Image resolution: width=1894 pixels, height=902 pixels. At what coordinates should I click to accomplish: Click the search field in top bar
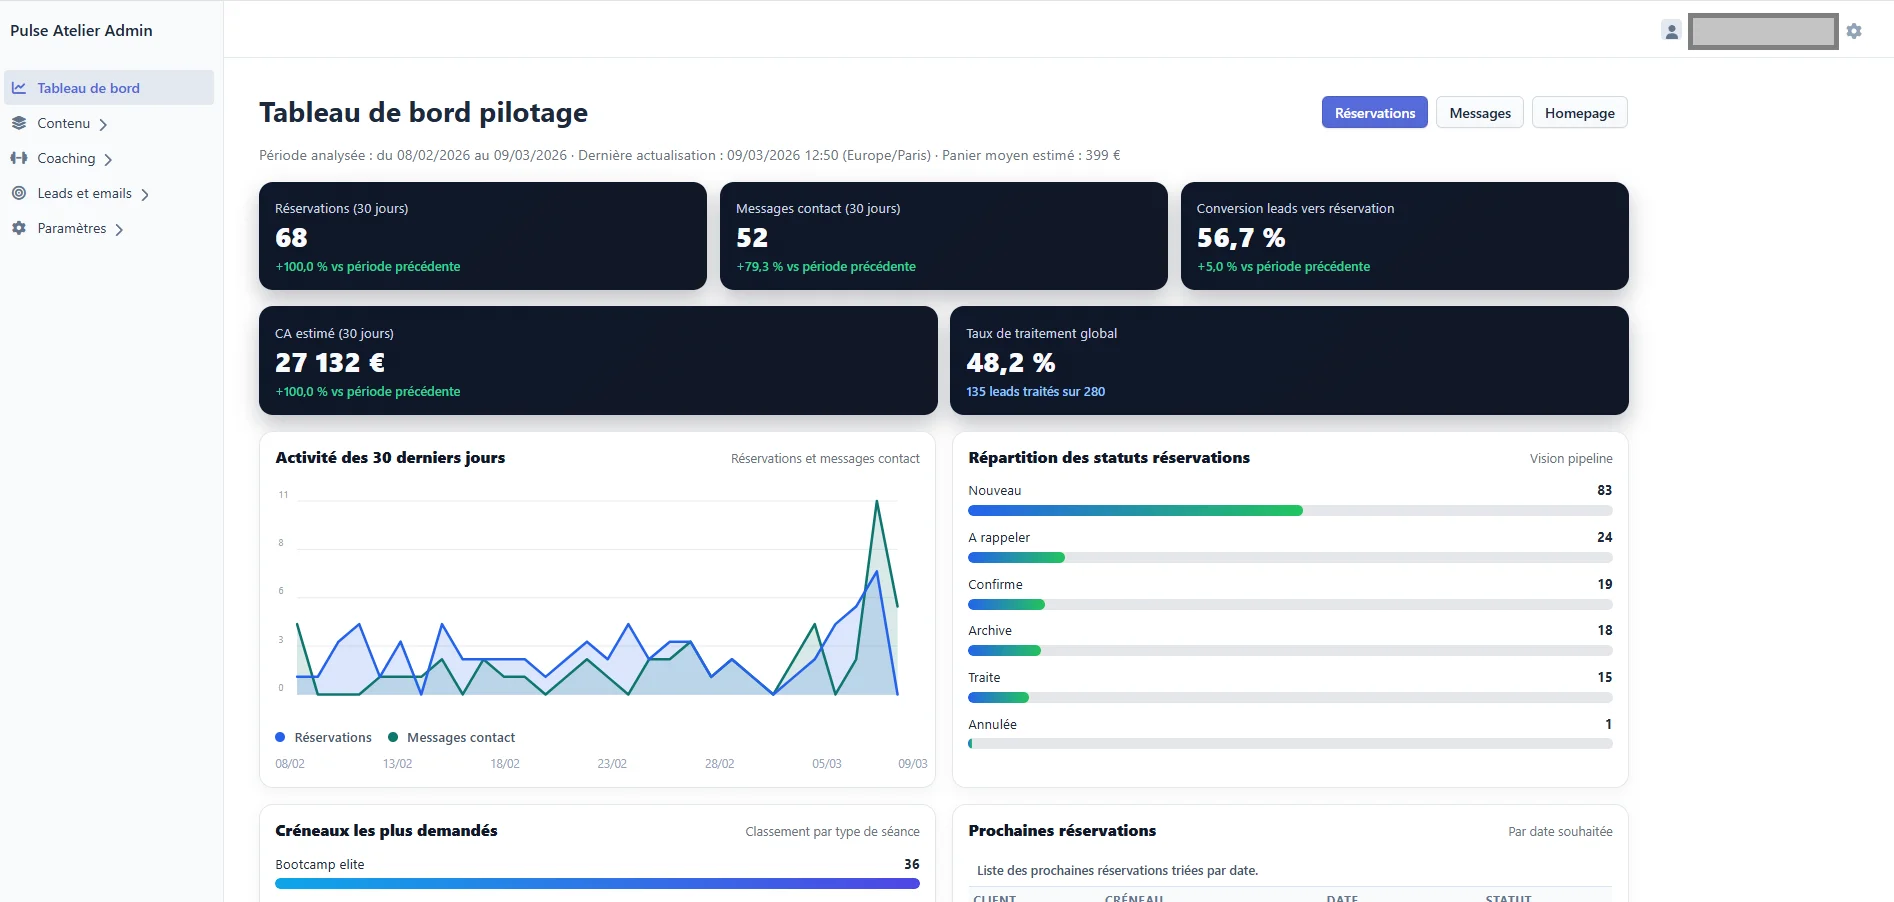(1762, 30)
